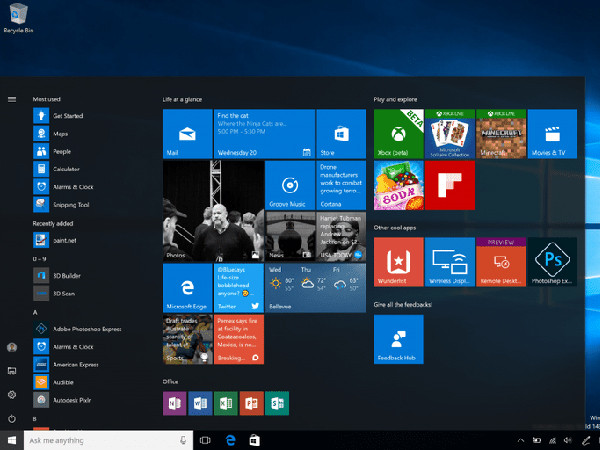Screen dimensions: 600x450
Task: Open the Power options button
Action: [x=12, y=419]
